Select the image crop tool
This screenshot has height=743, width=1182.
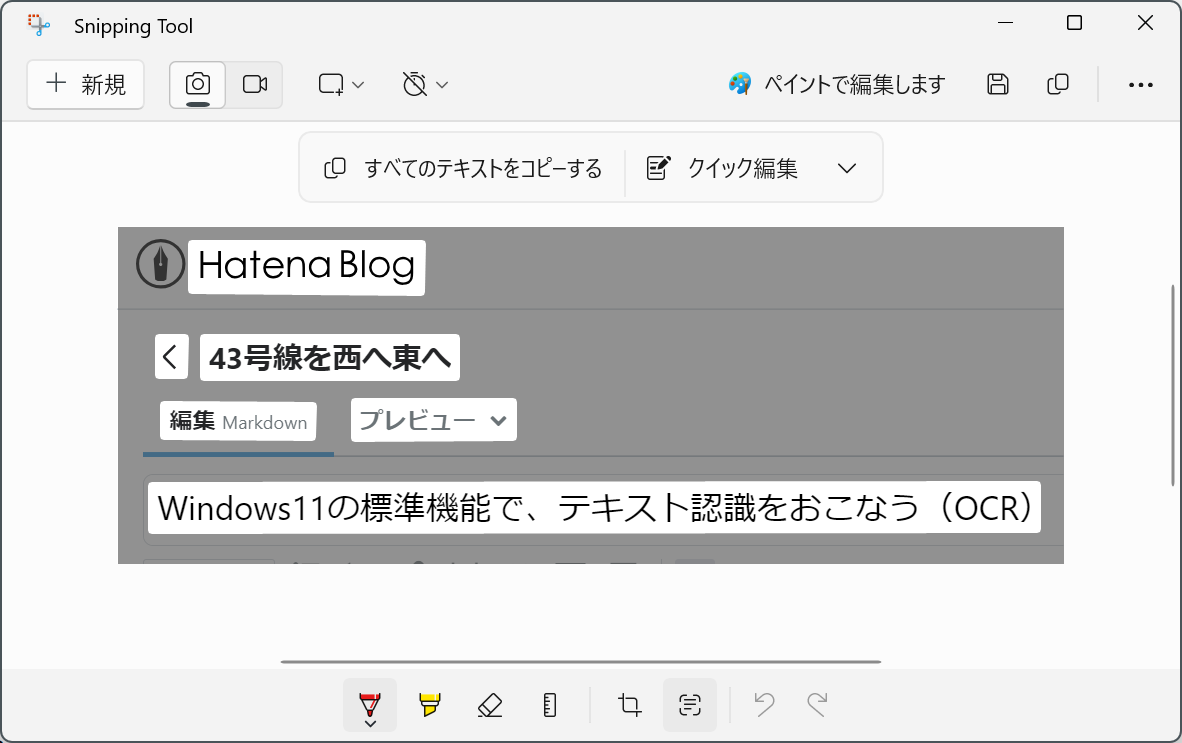click(629, 705)
